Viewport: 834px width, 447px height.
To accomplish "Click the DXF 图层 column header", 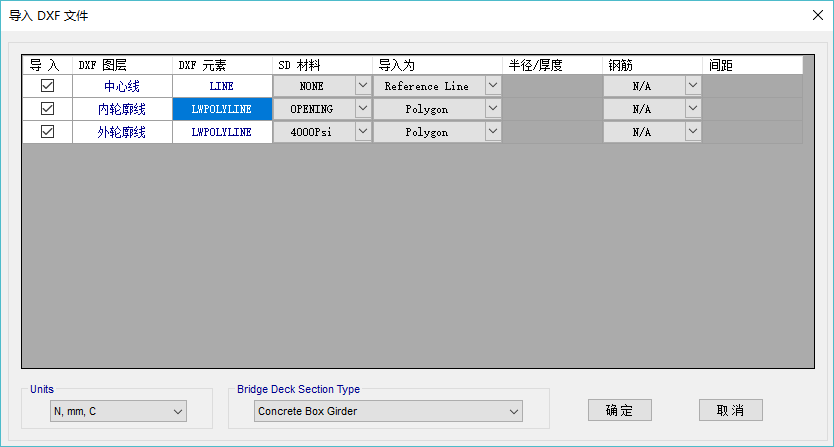I will 122,65.
